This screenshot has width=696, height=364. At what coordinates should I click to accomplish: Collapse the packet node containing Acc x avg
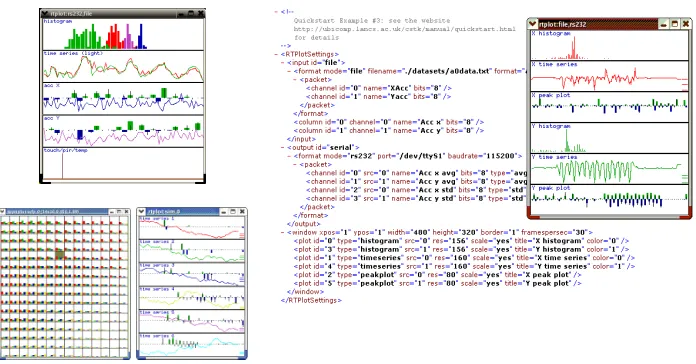tap(296, 164)
